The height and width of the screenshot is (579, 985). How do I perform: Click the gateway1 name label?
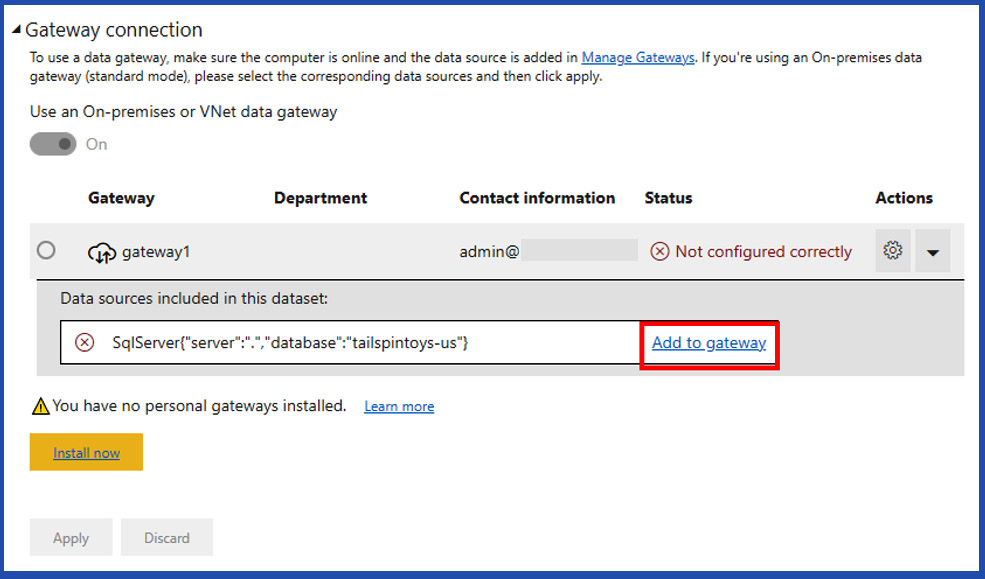click(156, 252)
